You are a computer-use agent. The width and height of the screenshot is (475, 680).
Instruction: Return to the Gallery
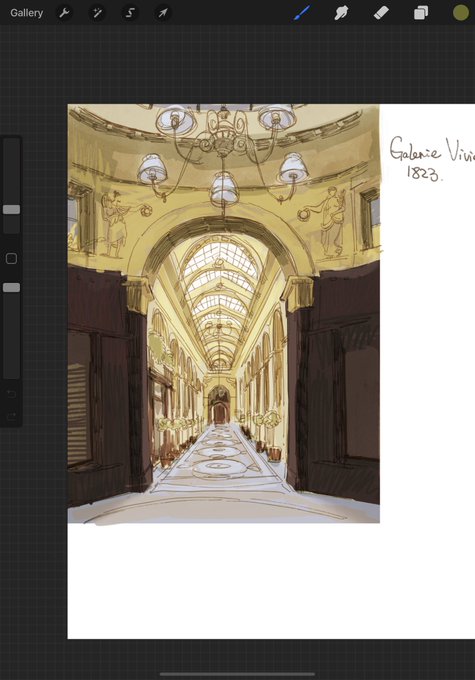[26, 13]
